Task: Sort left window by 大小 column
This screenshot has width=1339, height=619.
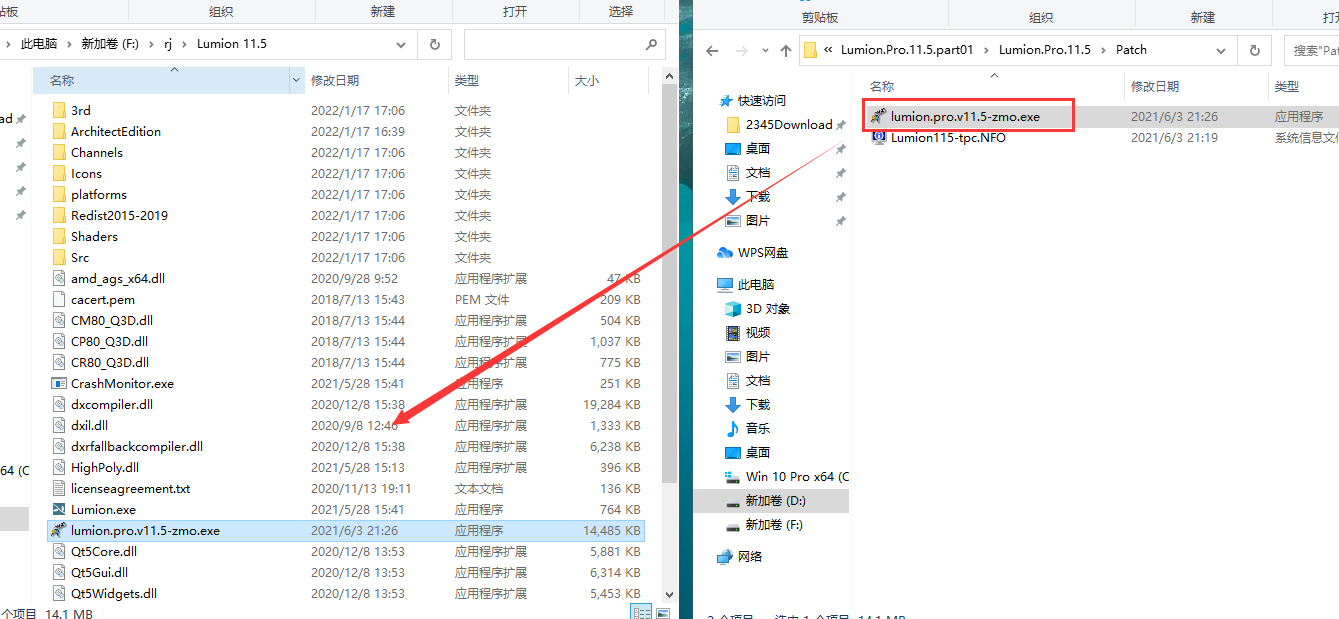Action: (x=586, y=80)
